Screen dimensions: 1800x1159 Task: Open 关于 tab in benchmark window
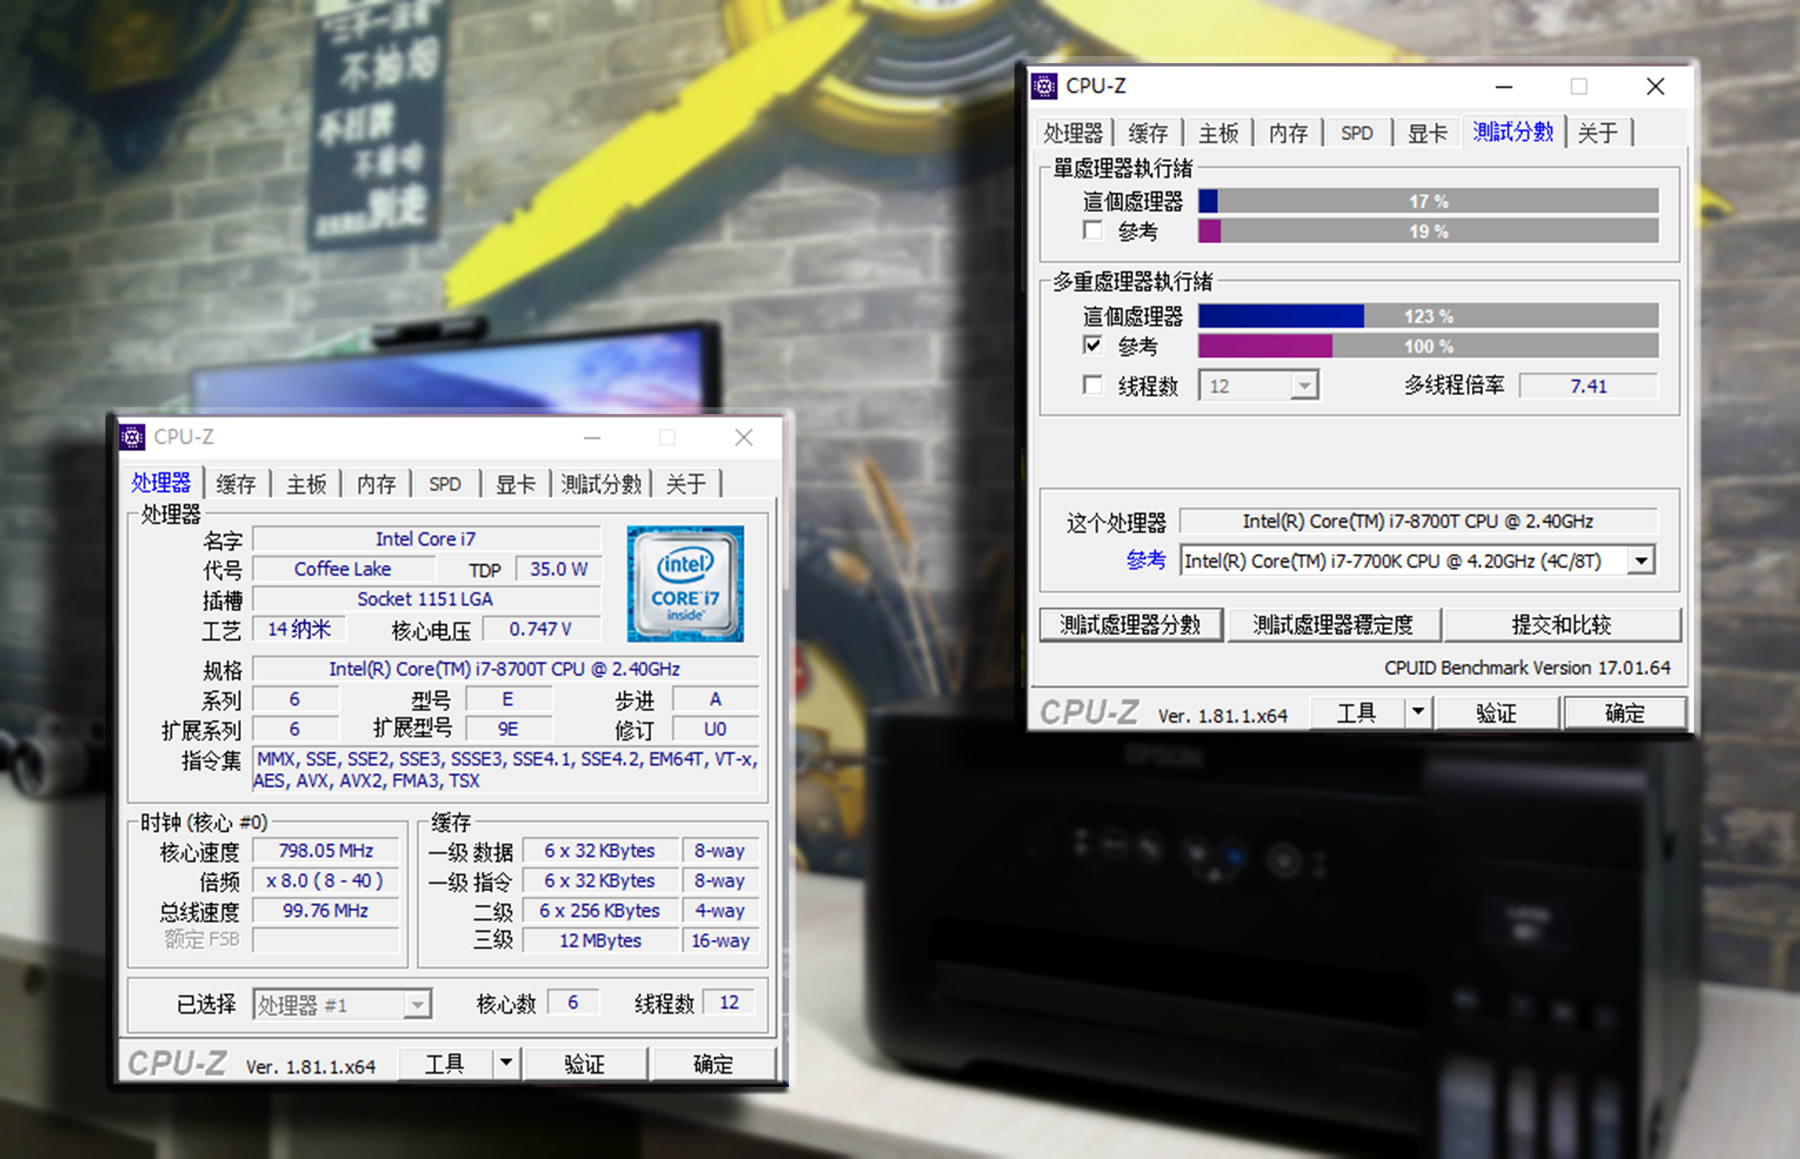[x=1598, y=133]
